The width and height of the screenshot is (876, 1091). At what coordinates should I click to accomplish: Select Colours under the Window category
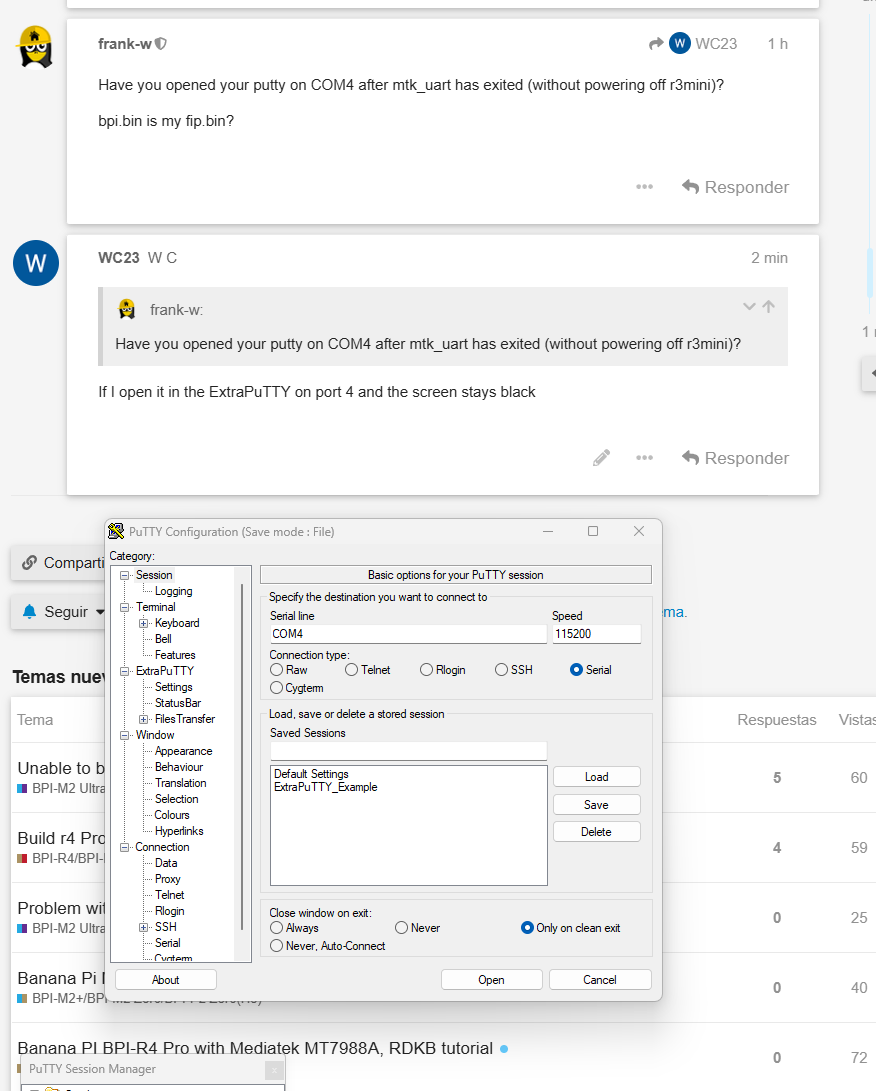click(x=172, y=815)
